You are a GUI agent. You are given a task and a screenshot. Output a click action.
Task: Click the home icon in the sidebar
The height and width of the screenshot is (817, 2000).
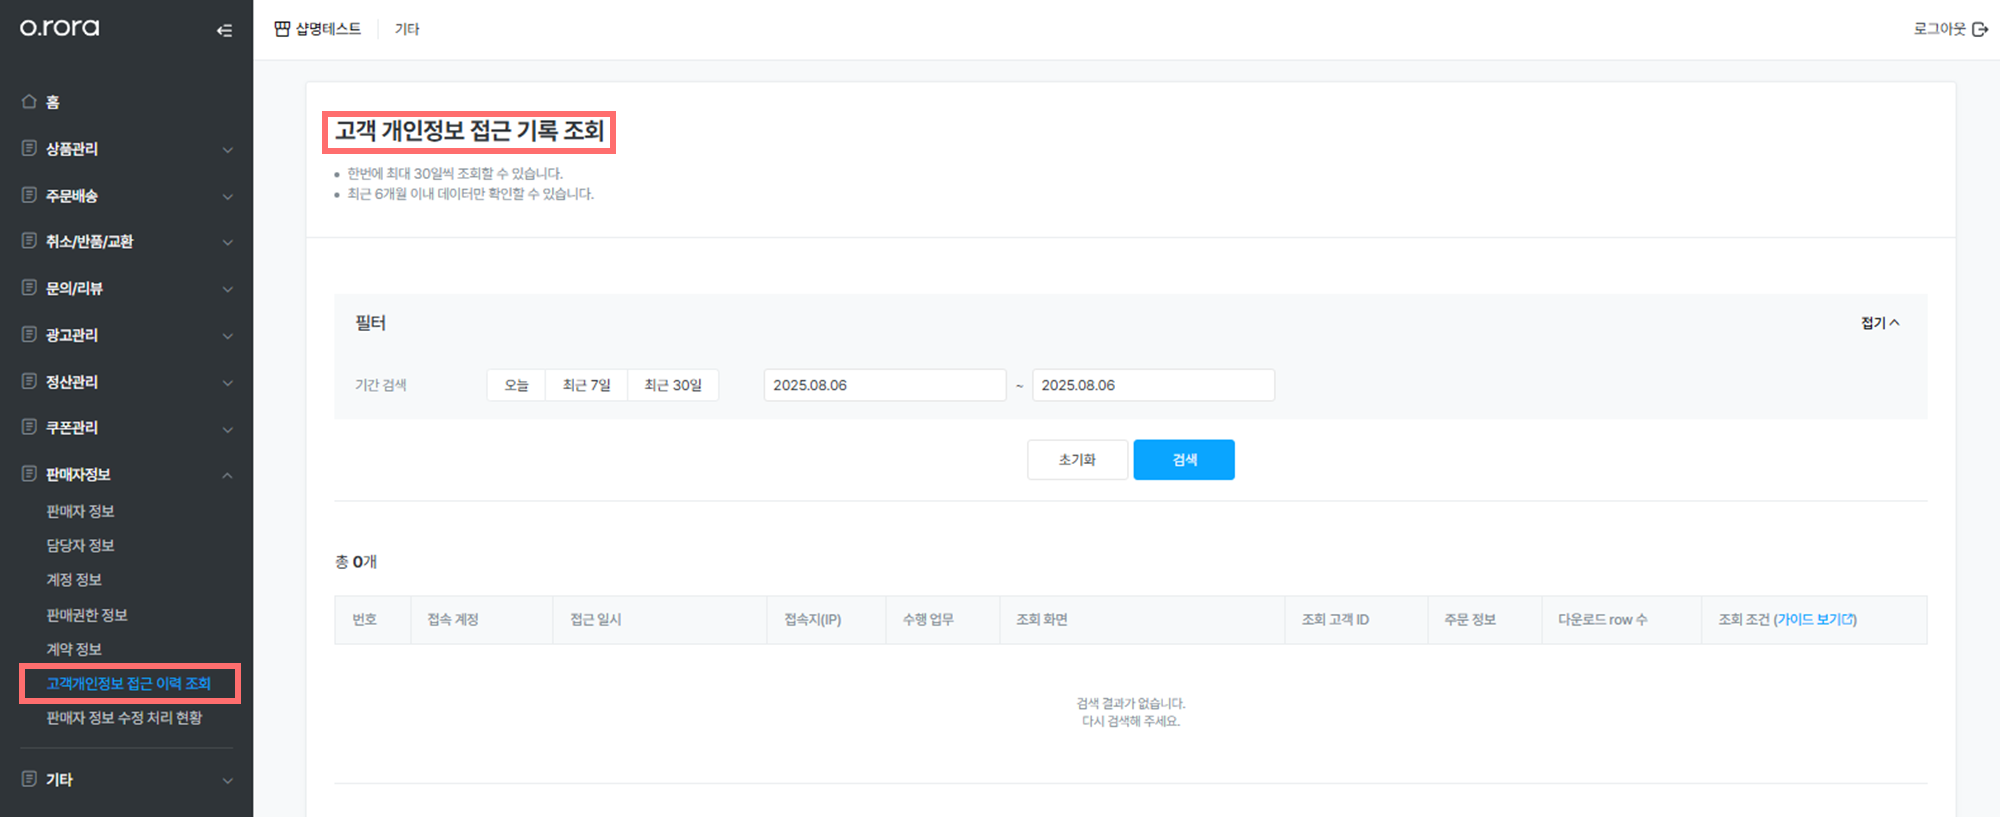(29, 101)
